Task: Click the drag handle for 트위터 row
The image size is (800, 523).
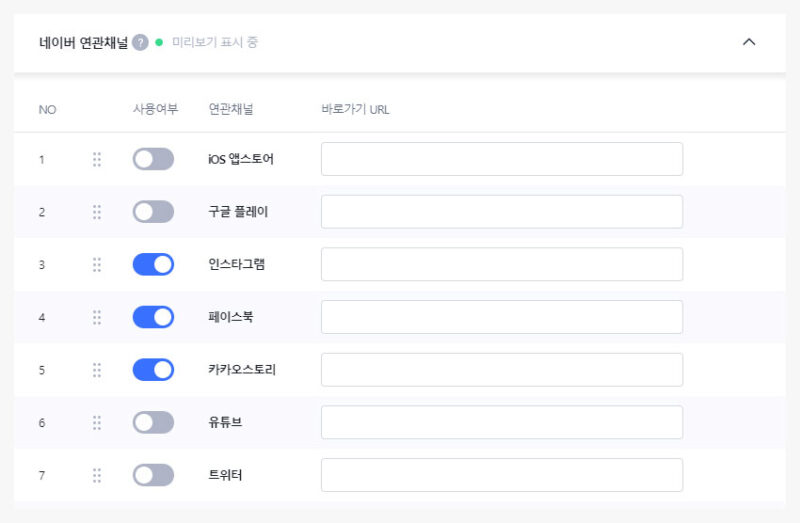Action: [97, 475]
